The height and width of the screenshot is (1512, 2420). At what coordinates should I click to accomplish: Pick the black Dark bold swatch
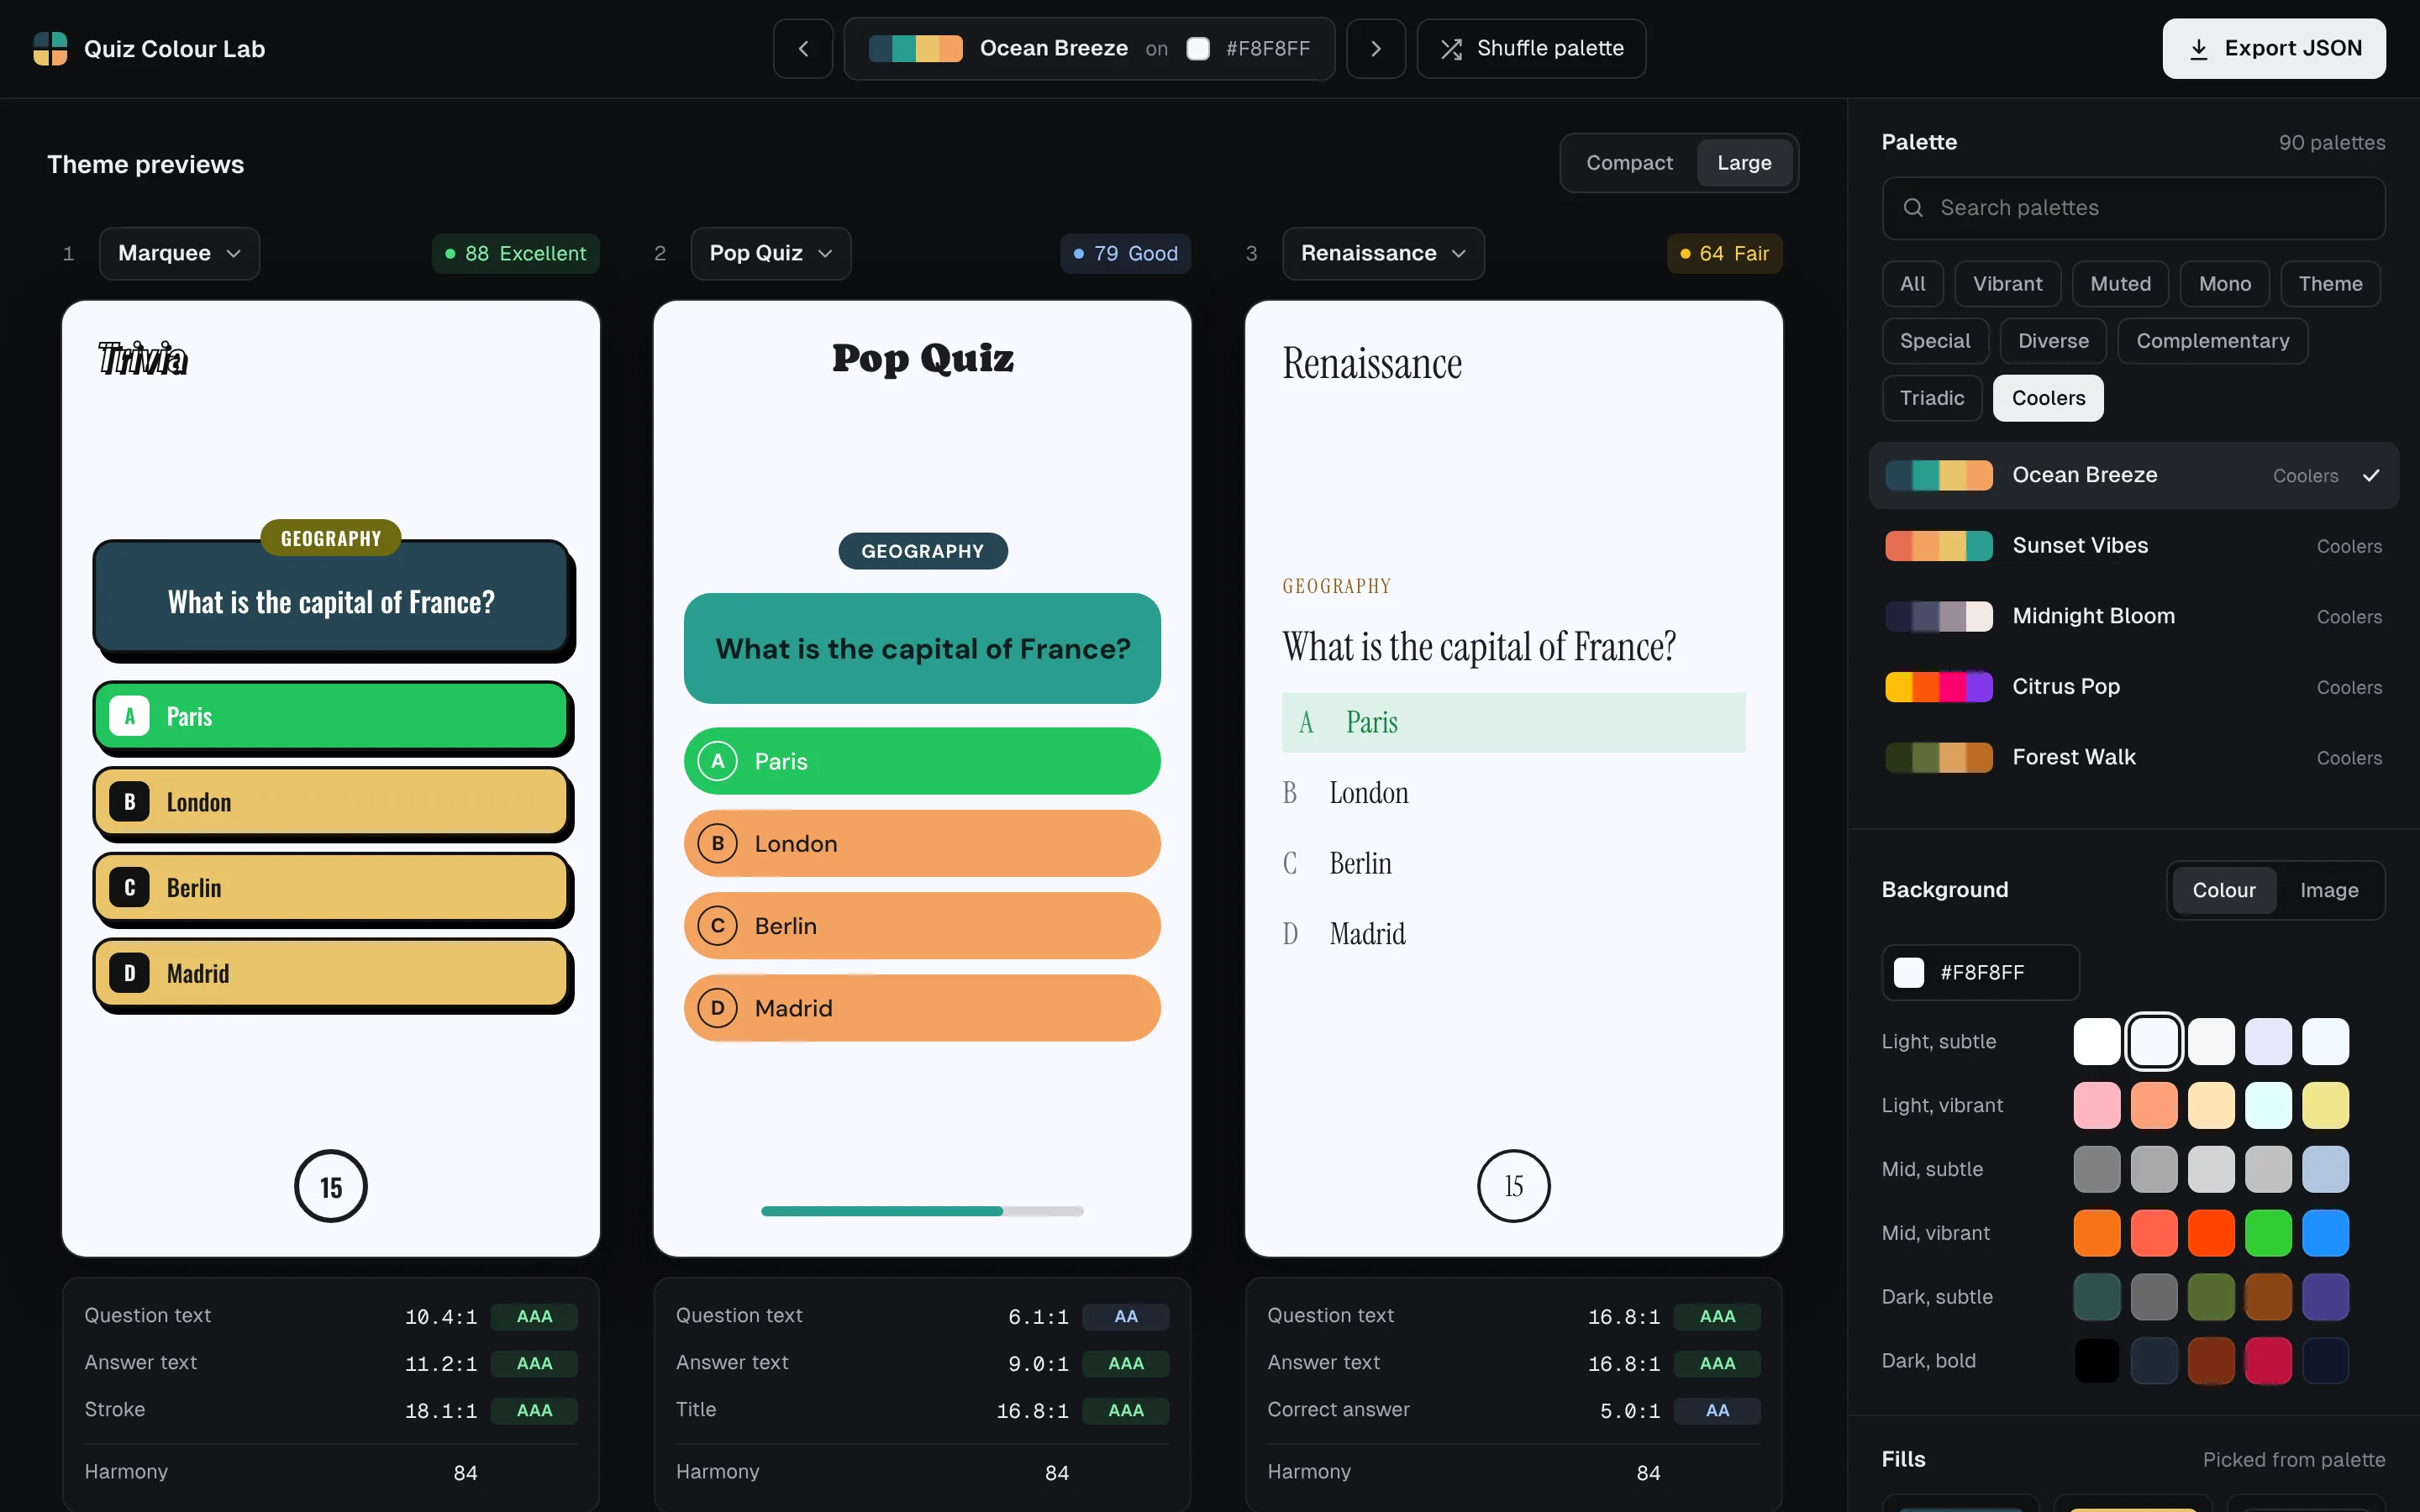(x=2096, y=1361)
